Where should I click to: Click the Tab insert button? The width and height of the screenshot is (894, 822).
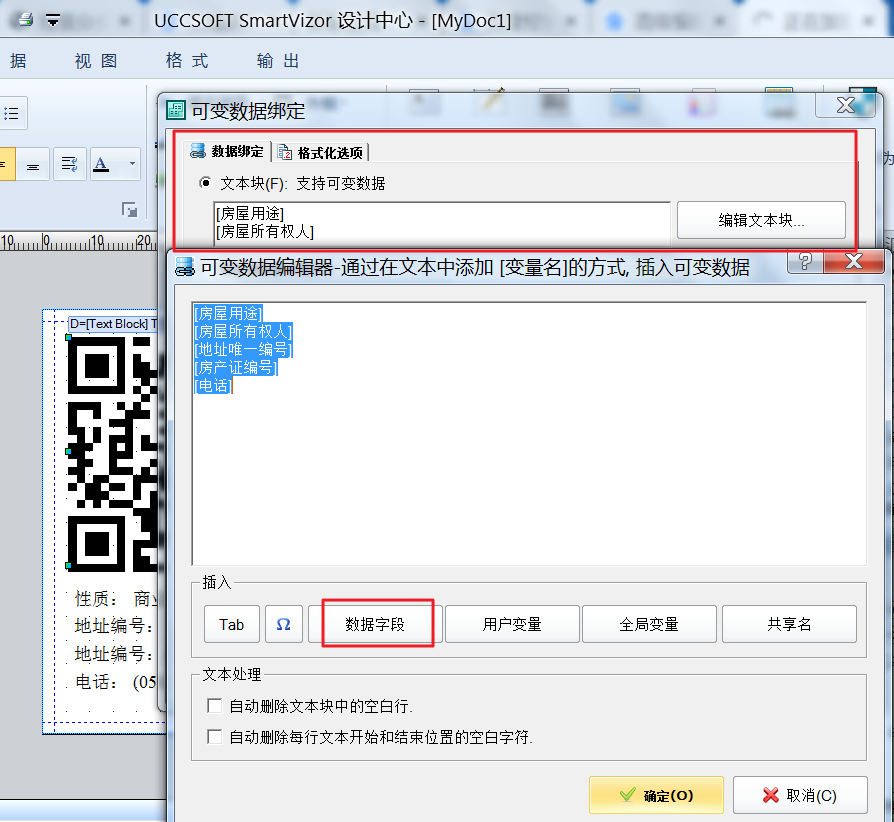[231, 624]
